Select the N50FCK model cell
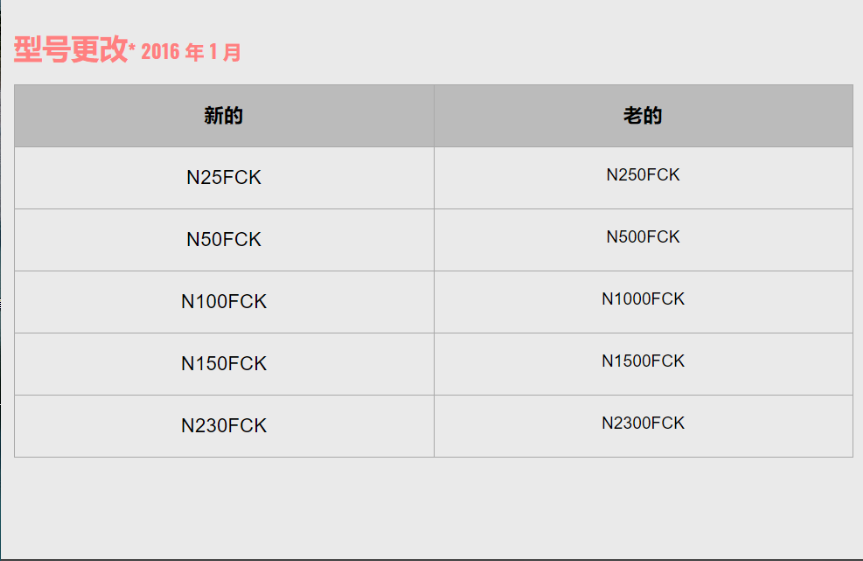 click(224, 239)
